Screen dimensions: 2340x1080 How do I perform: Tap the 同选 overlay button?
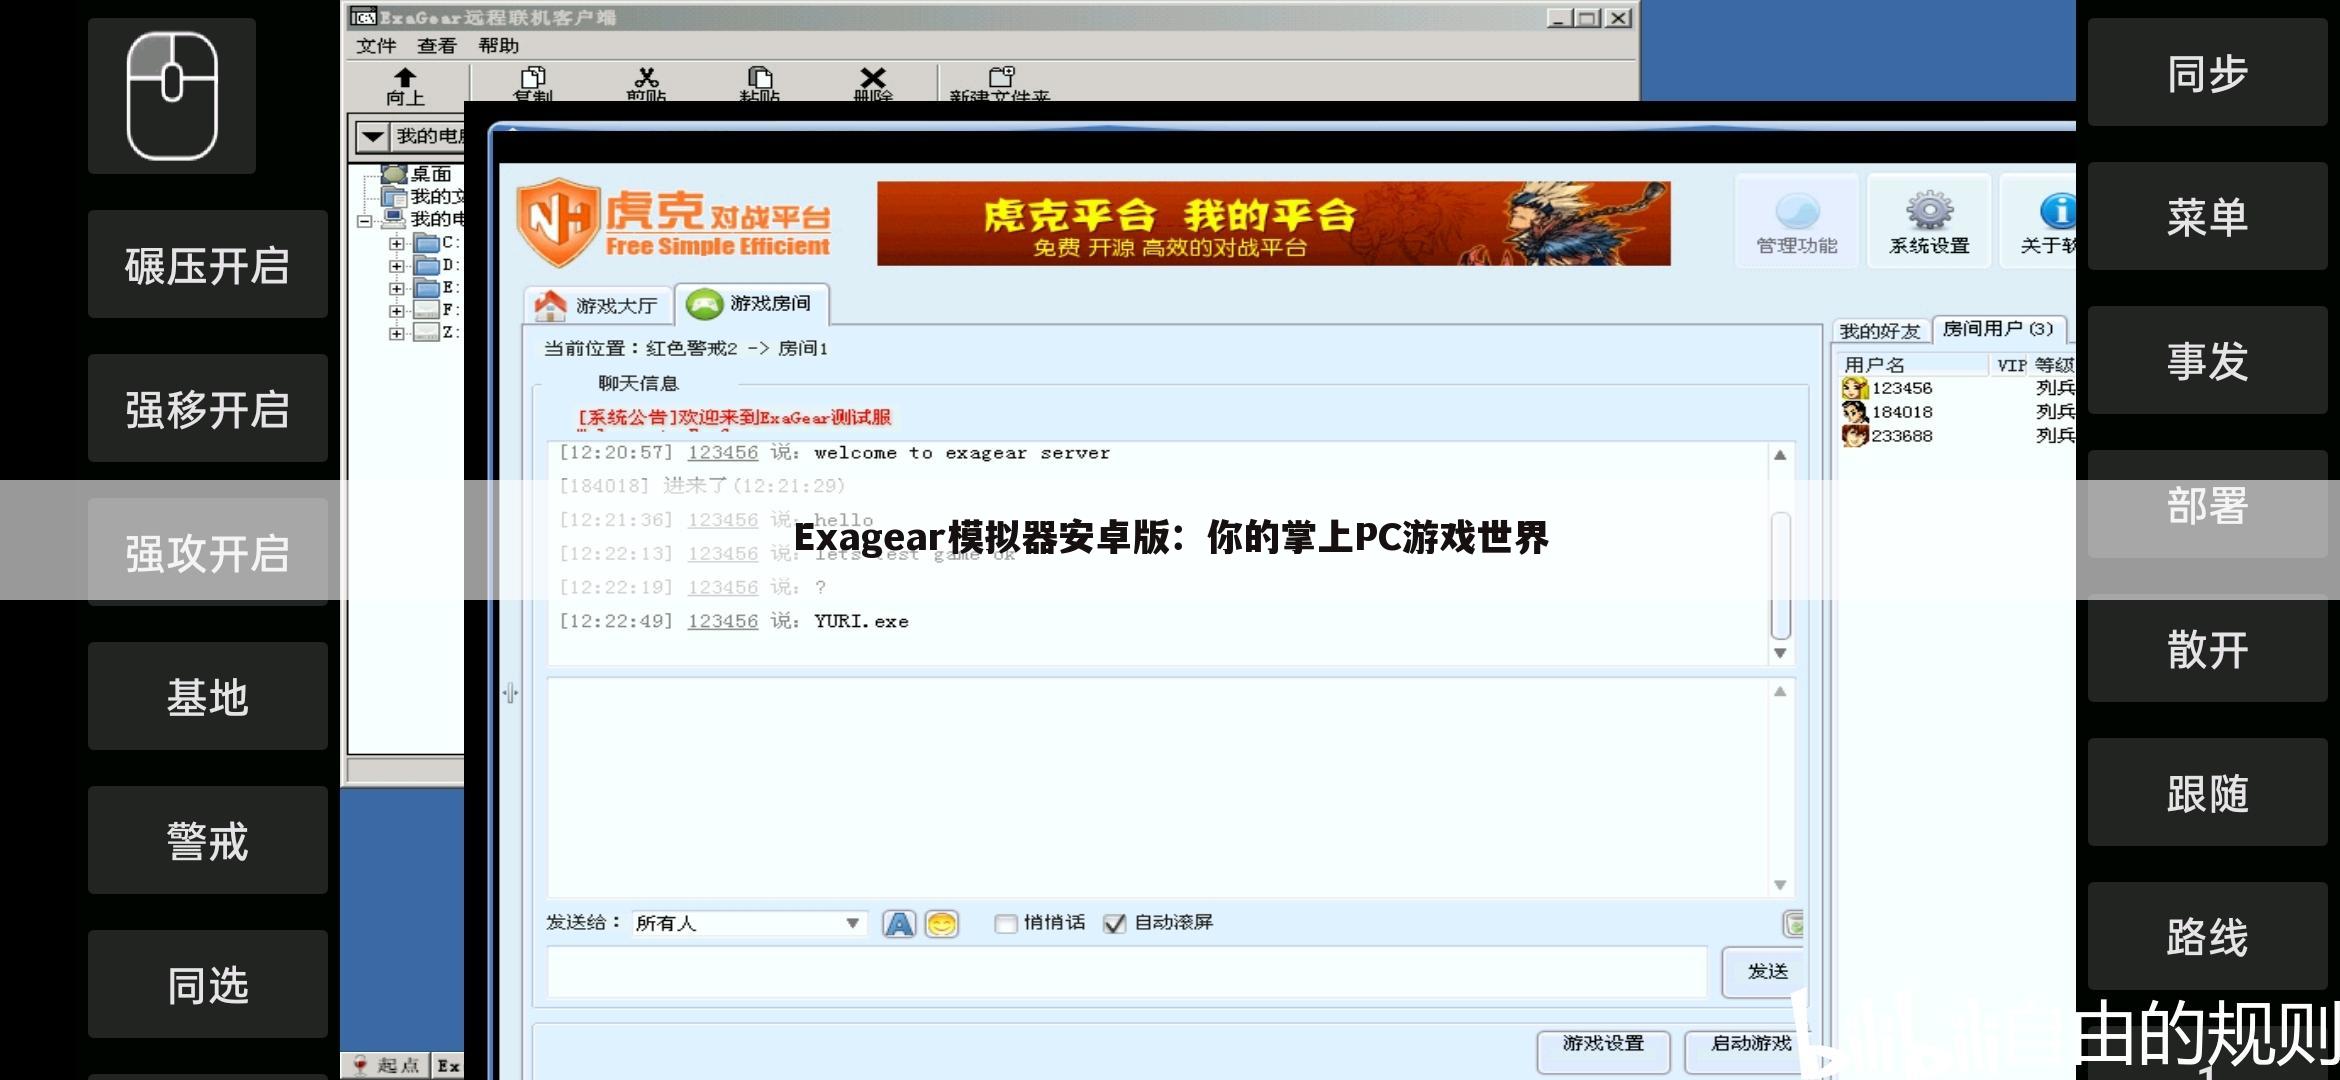208,984
